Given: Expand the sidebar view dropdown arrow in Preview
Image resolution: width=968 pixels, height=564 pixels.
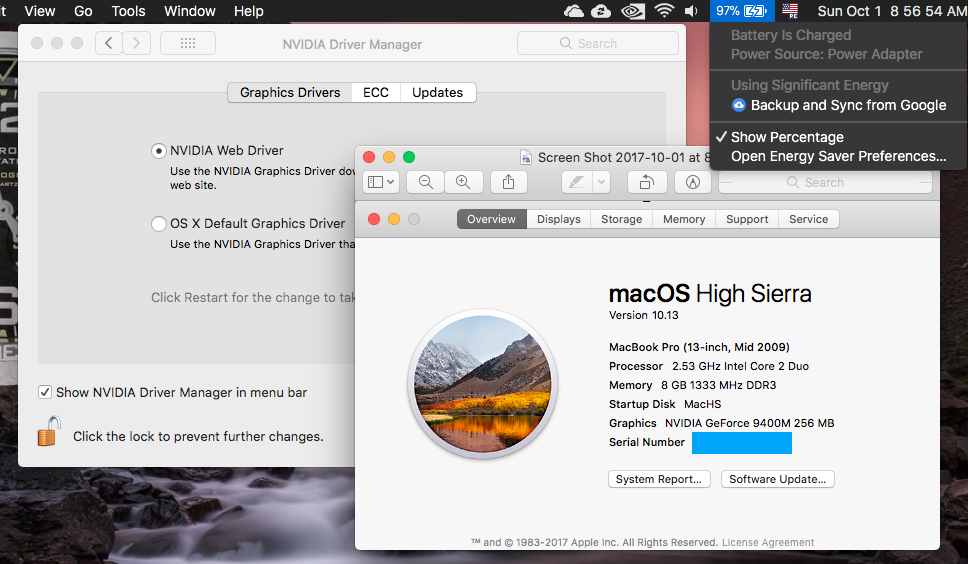Looking at the screenshot, I should click(x=391, y=182).
